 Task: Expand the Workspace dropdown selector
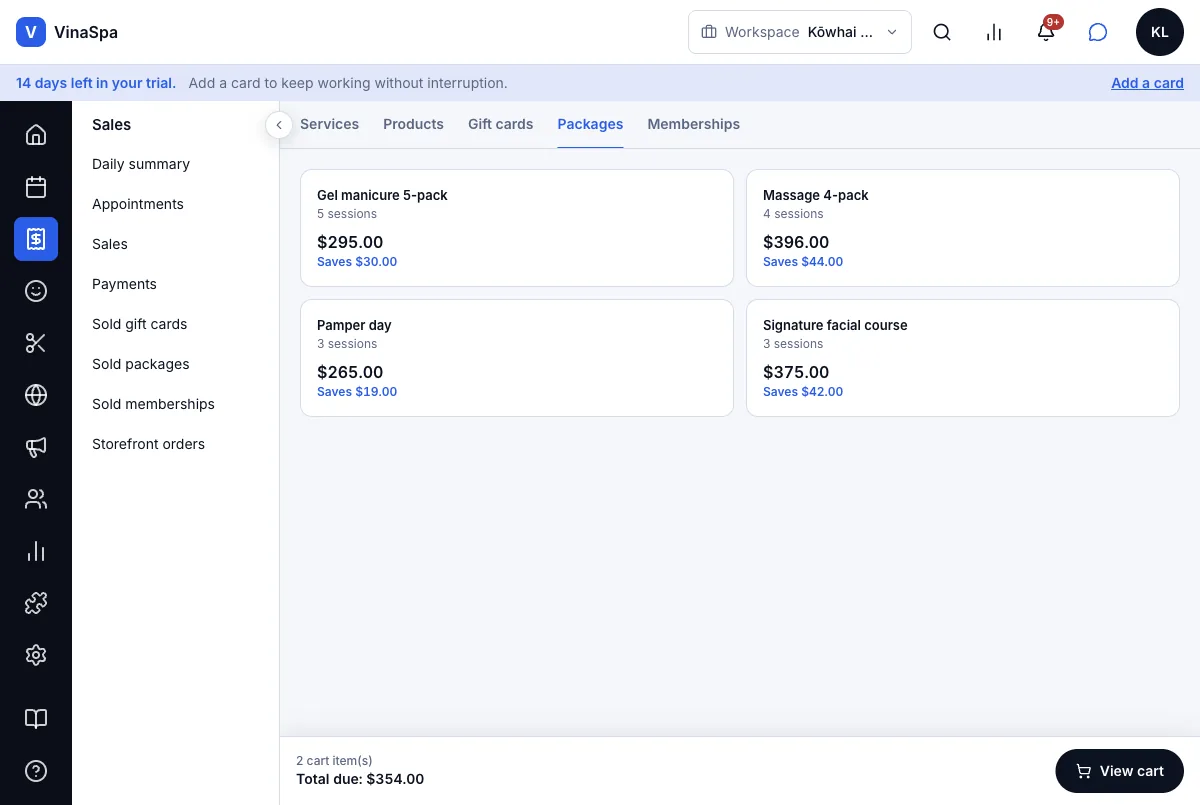(x=800, y=32)
